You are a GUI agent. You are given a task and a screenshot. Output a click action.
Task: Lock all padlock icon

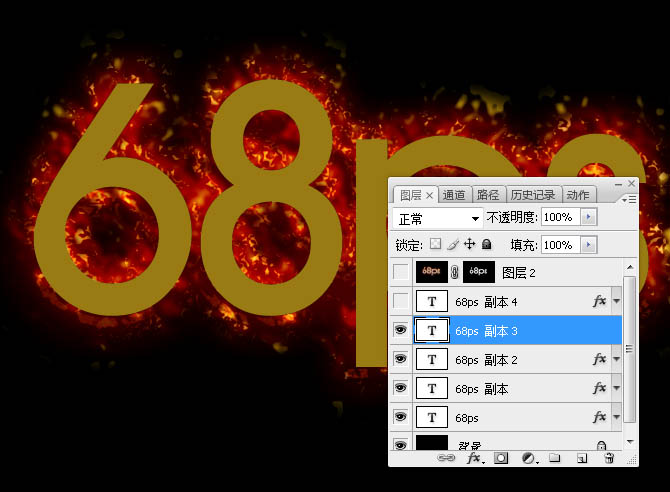click(x=486, y=244)
